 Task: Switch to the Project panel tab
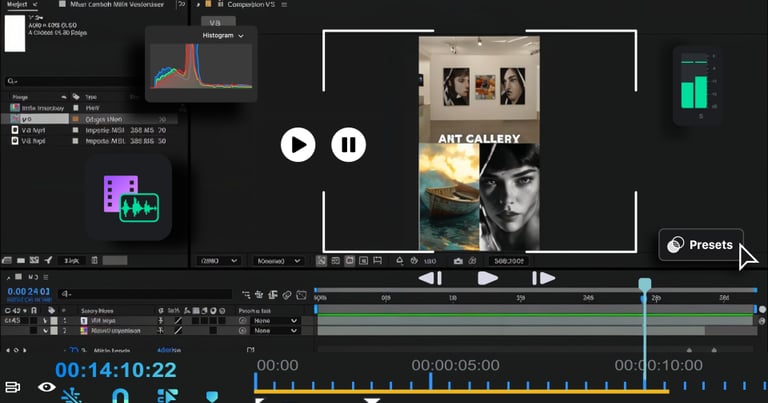[x=17, y=4]
